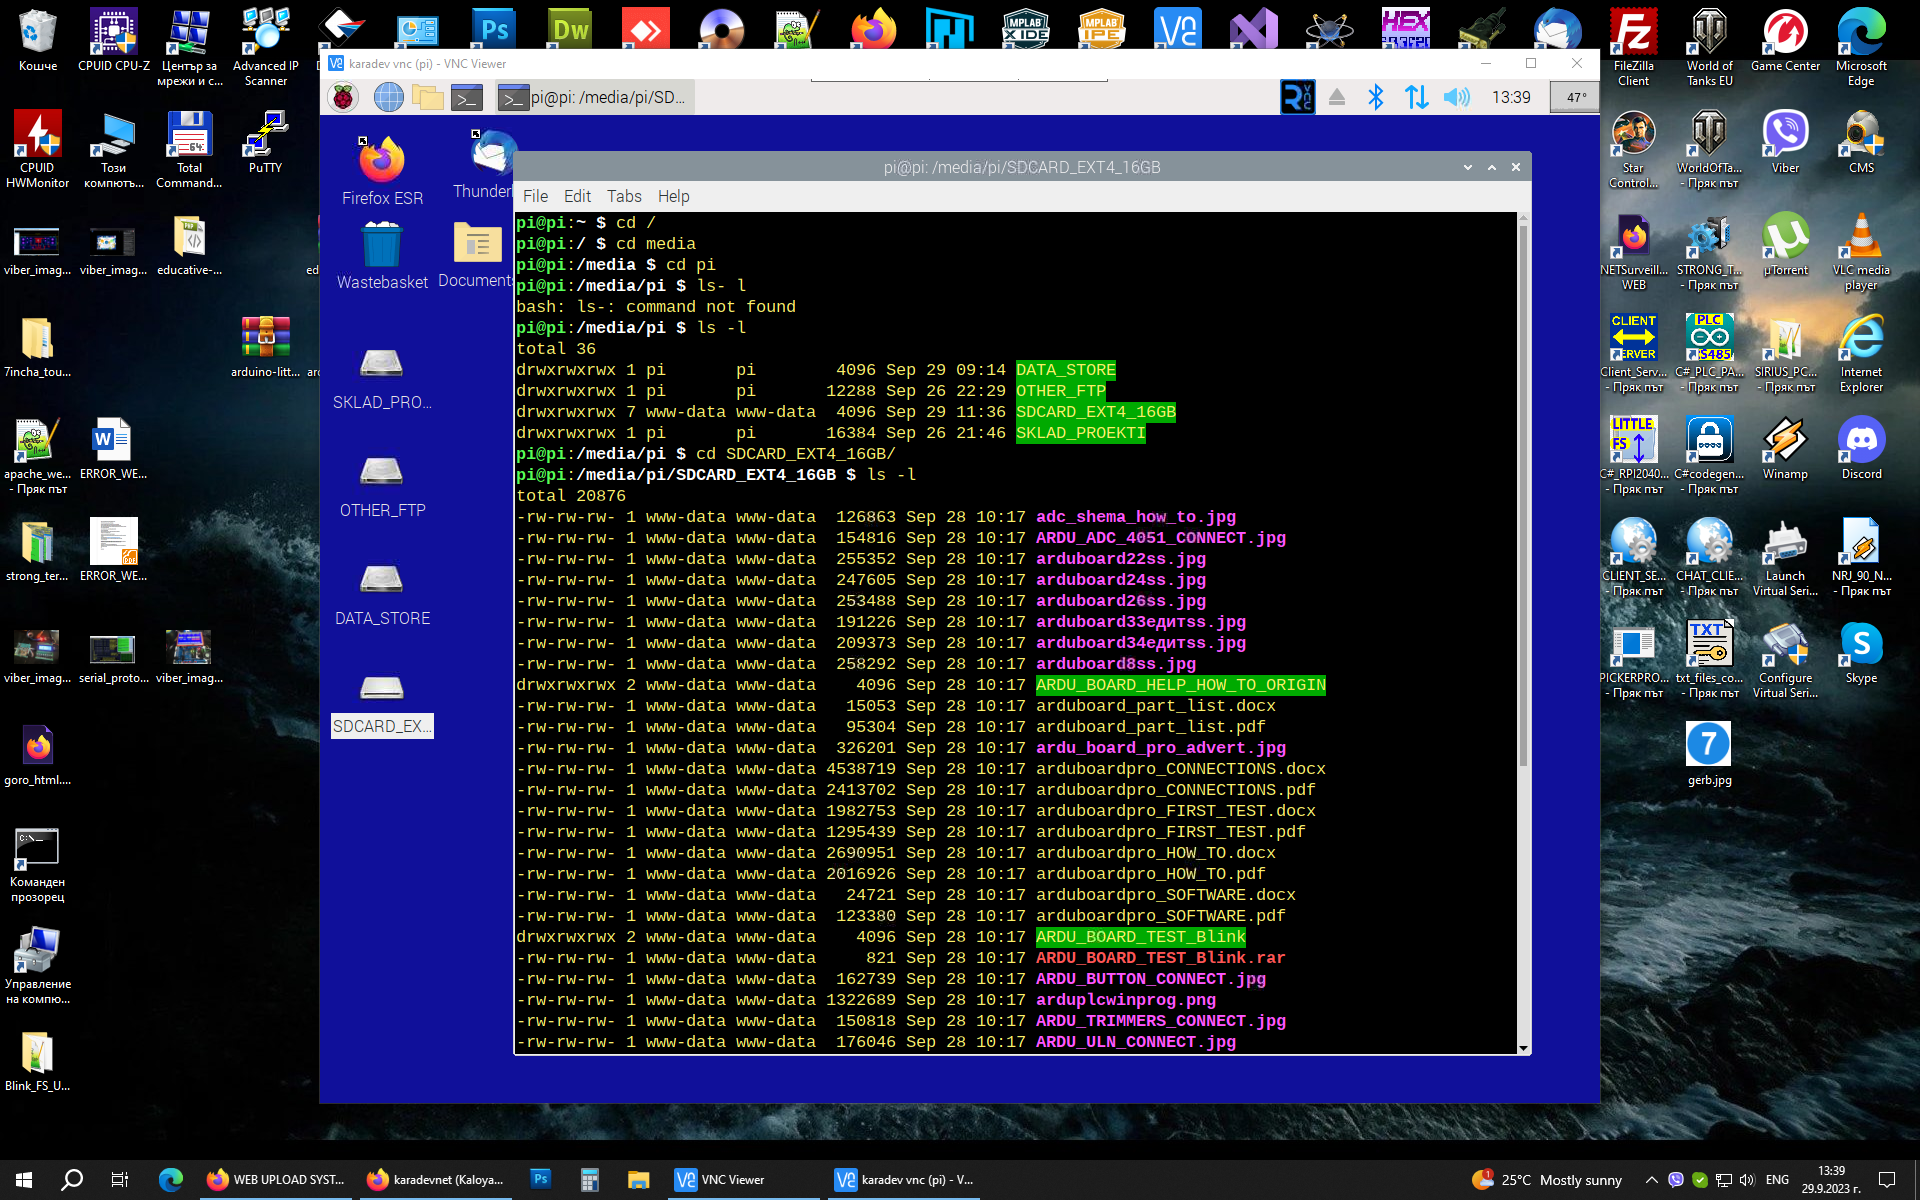Click the eject removable media icon
The width and height of the screenshot is (1920, 1200).
tap(1337, 97)
